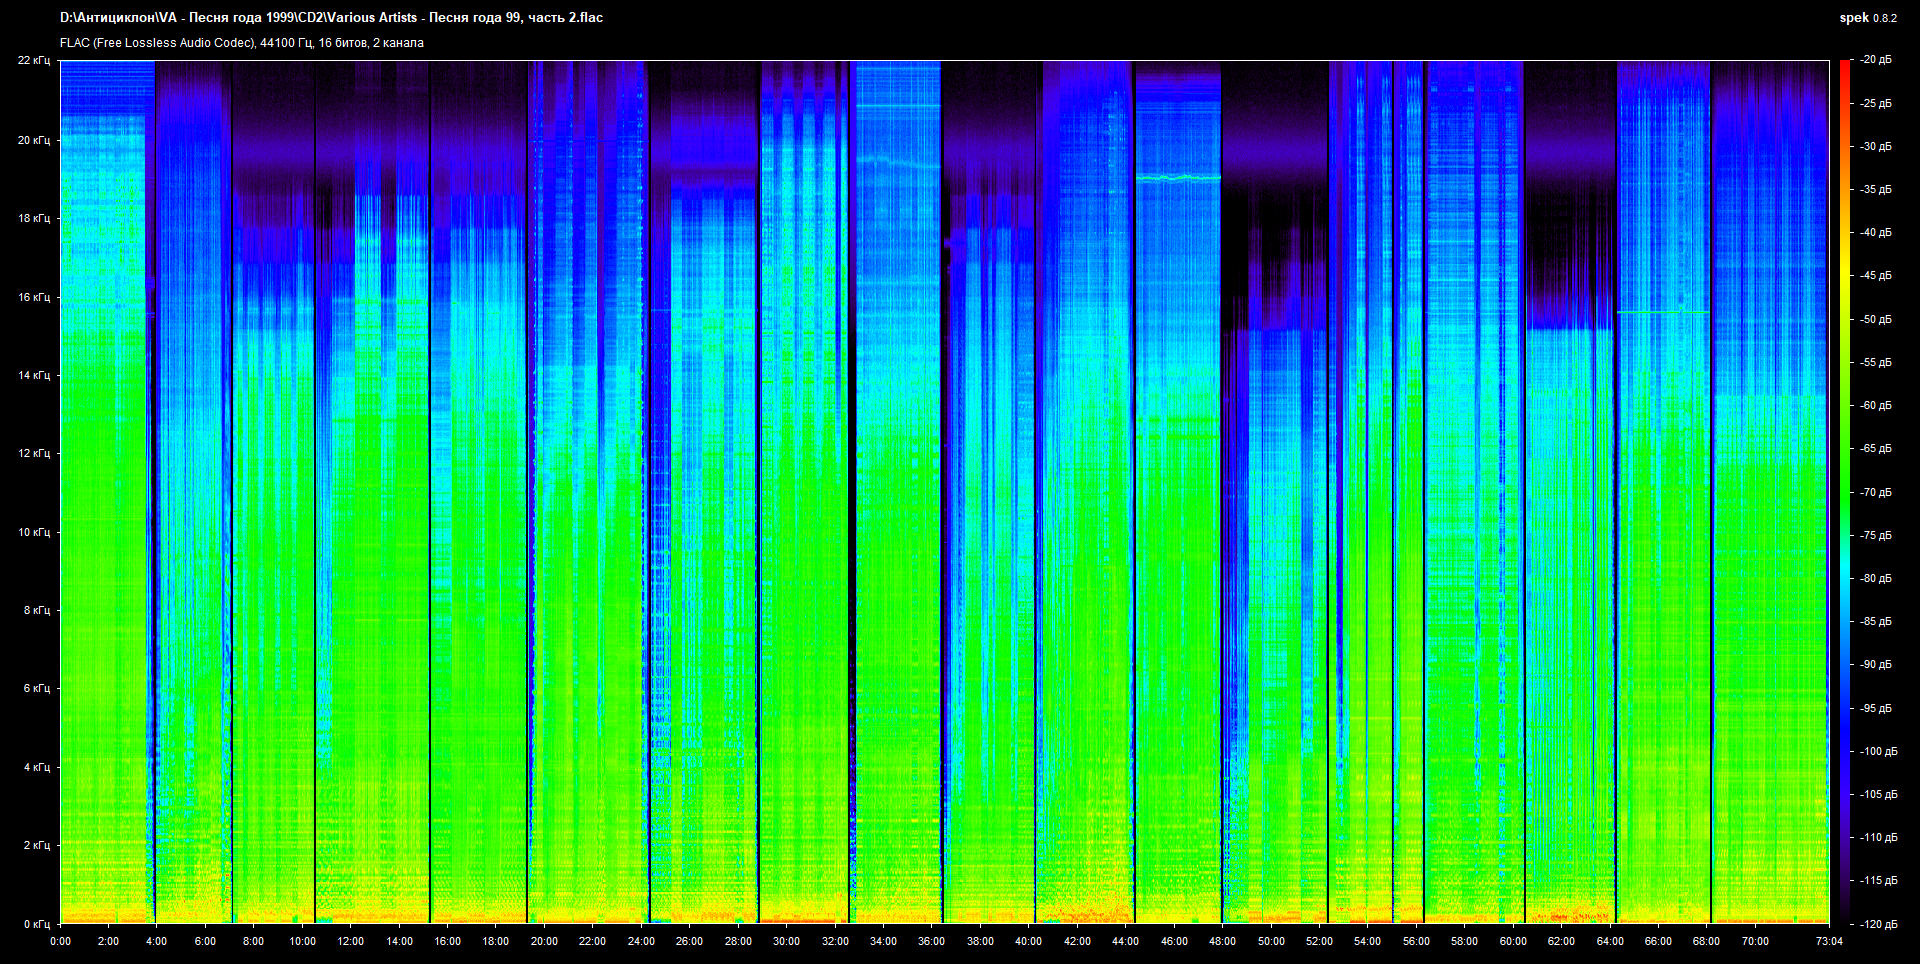Click the 16 кГц frequency axis label

pos(34,297)
